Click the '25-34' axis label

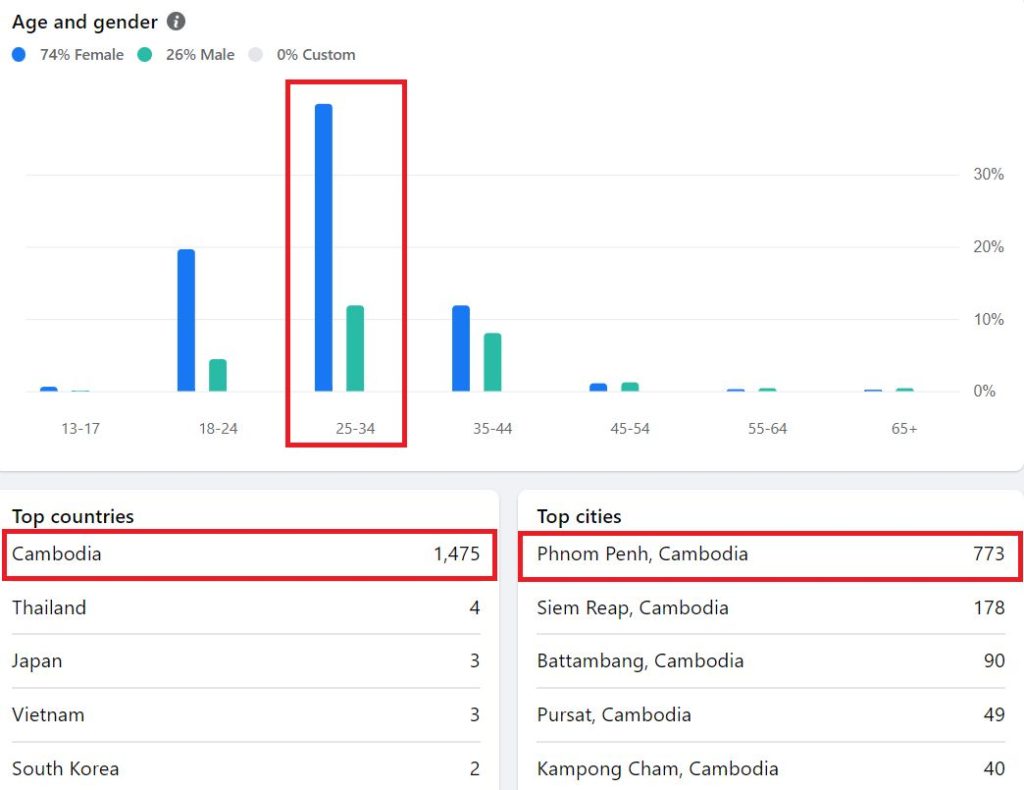(x=355, y=429)
